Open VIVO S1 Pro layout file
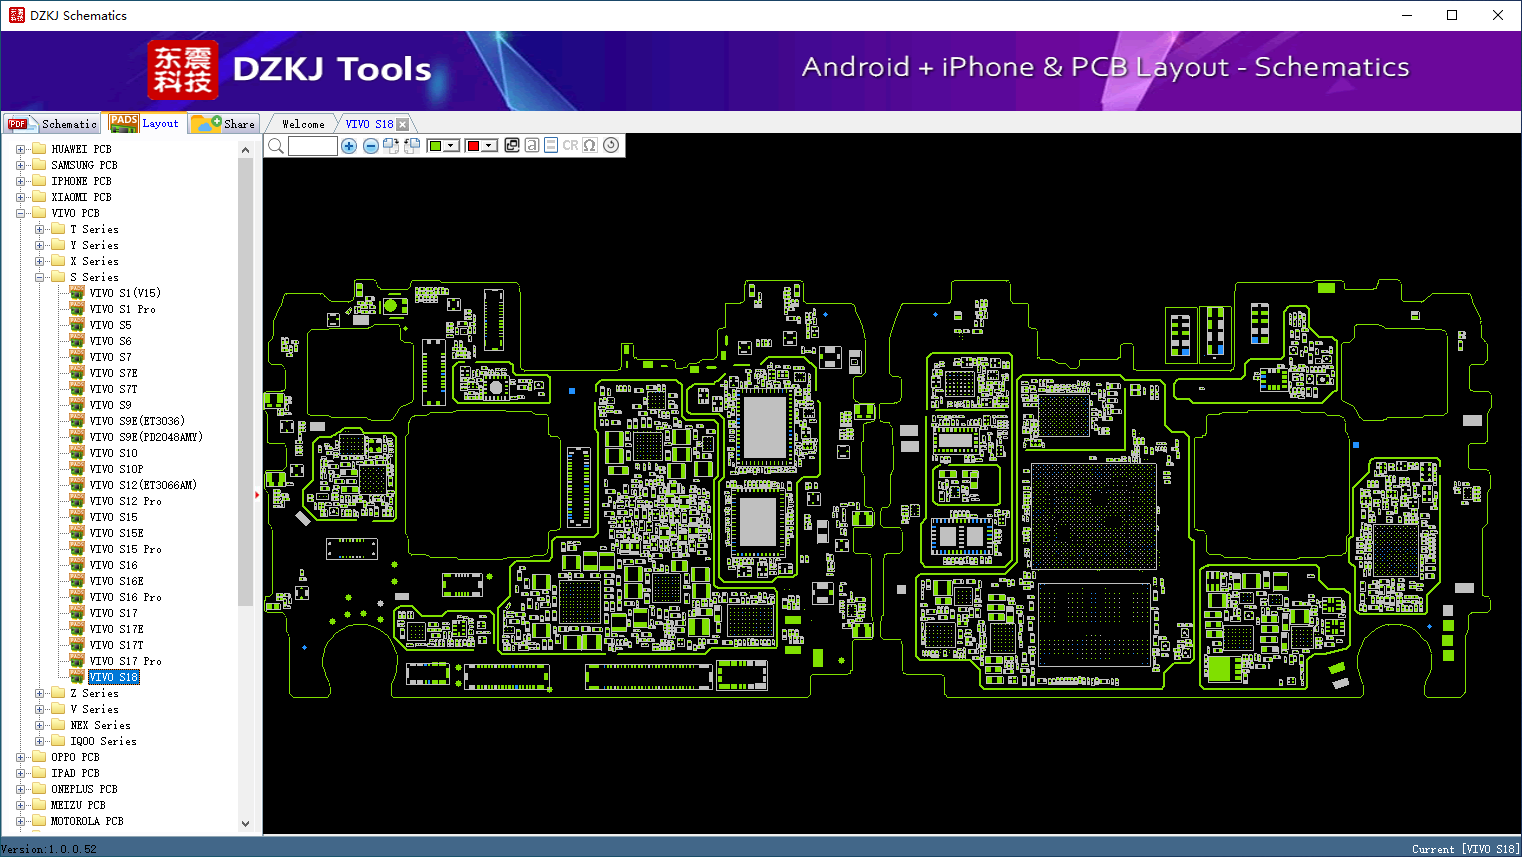The image size is (1522, 857). tap(122, 309)
